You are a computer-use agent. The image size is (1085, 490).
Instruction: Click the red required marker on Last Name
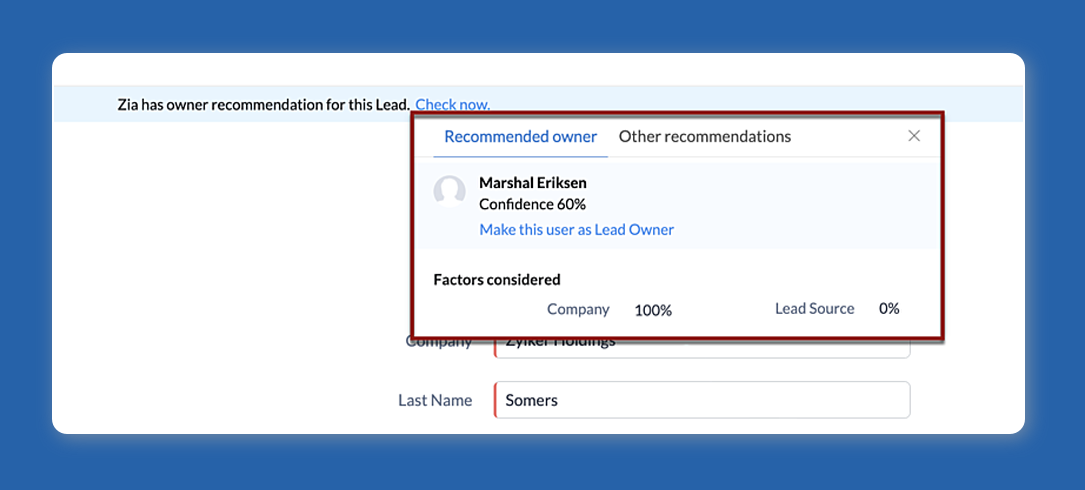[495, 400]
